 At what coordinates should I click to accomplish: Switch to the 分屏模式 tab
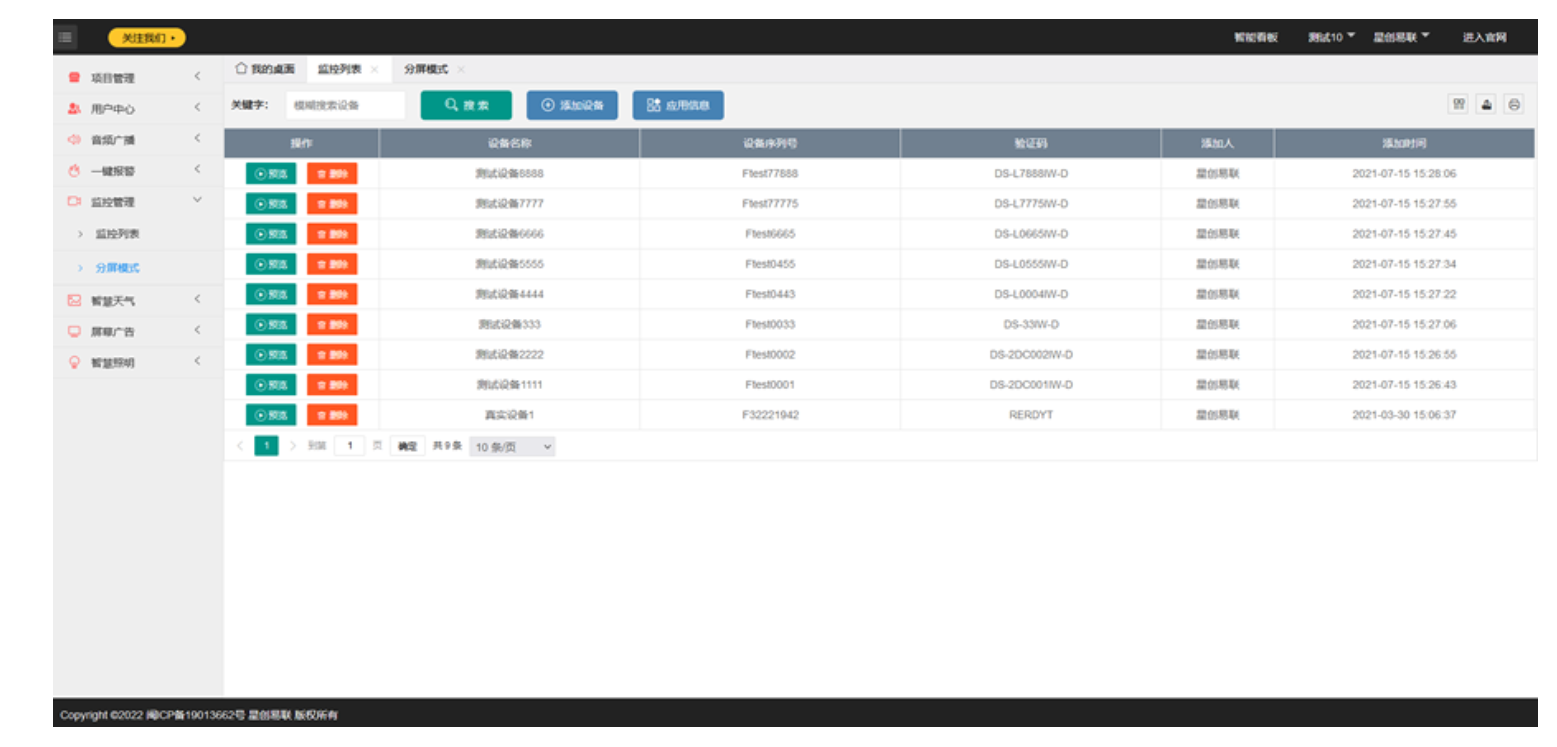click(425, 69)
